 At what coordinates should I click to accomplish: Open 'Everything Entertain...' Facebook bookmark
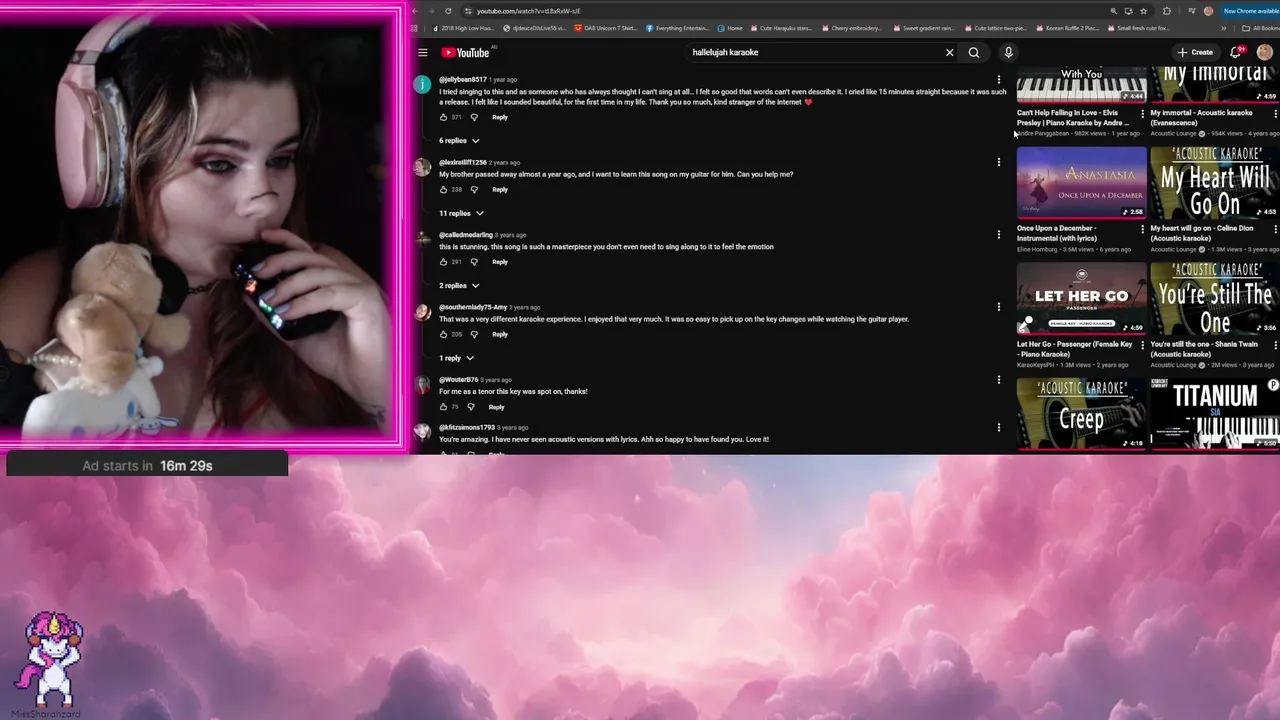(x=677, y=28)
